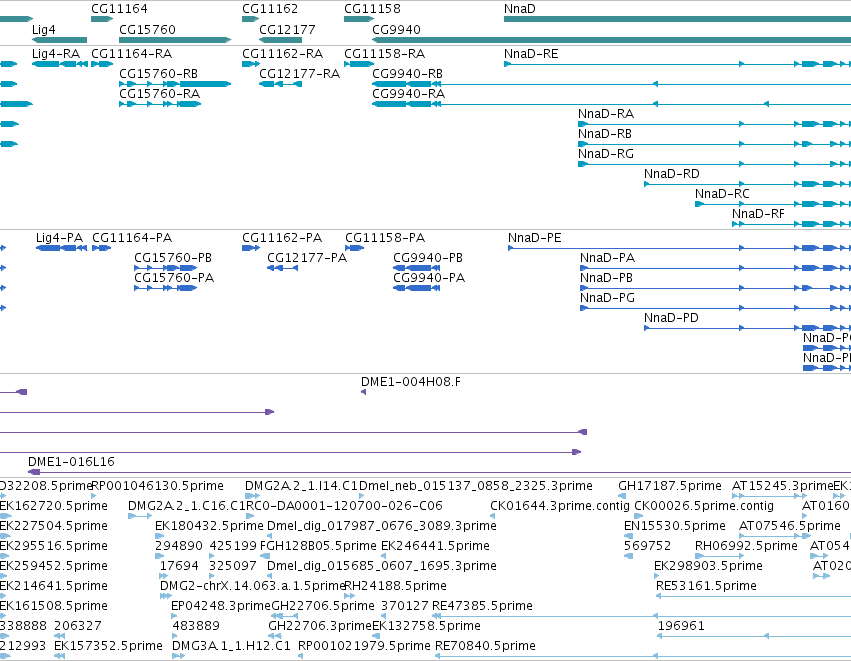Select transcript CG15760-RA

(x=160, y=104)
